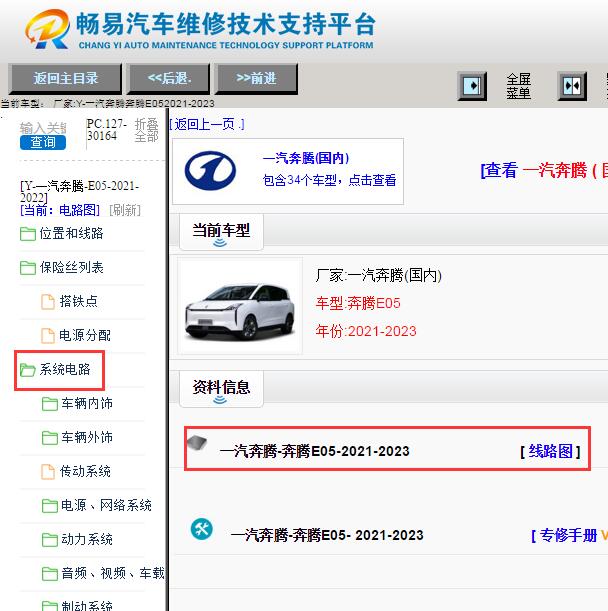Expand 位置和线路 tree item
Viewport: 608px width, 611px height.
click(71, 234)
